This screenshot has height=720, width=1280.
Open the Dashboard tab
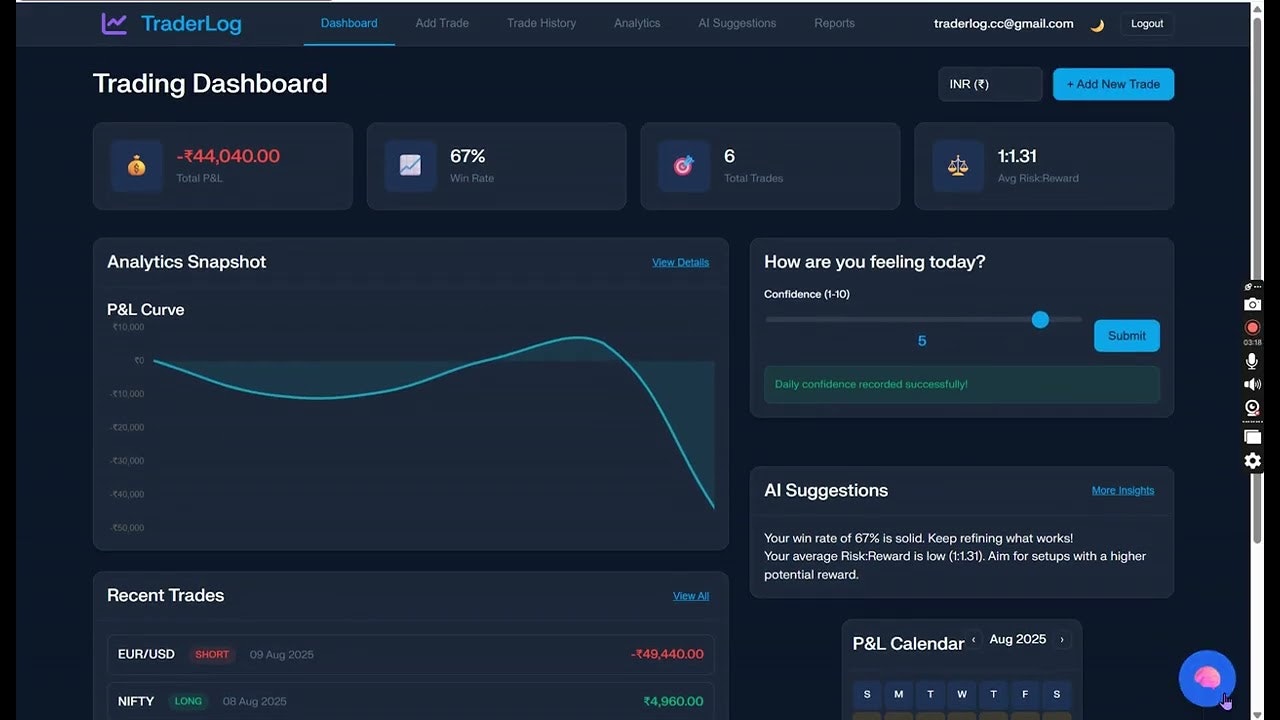(349, 23)
